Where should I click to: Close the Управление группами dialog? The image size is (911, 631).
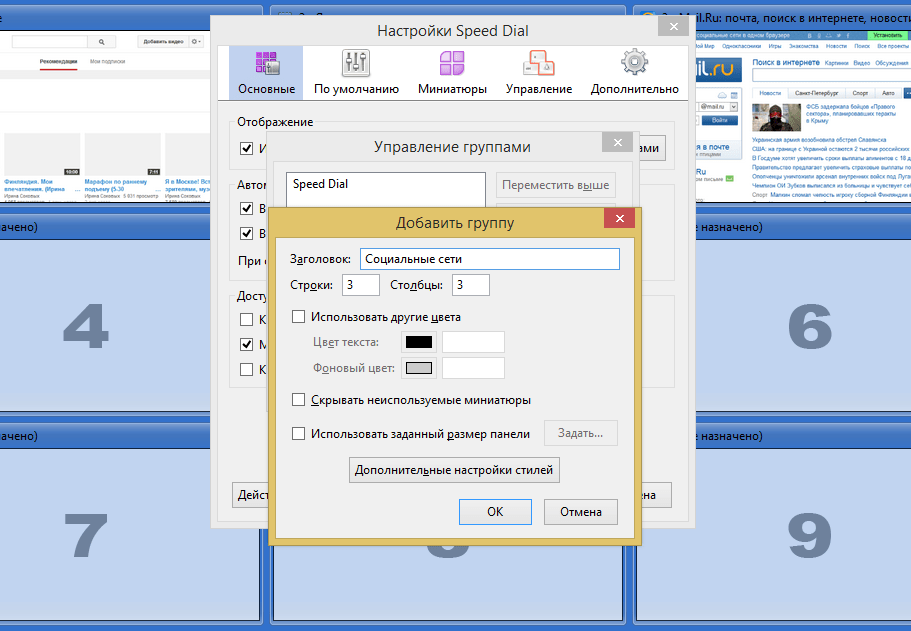(618, 142)
